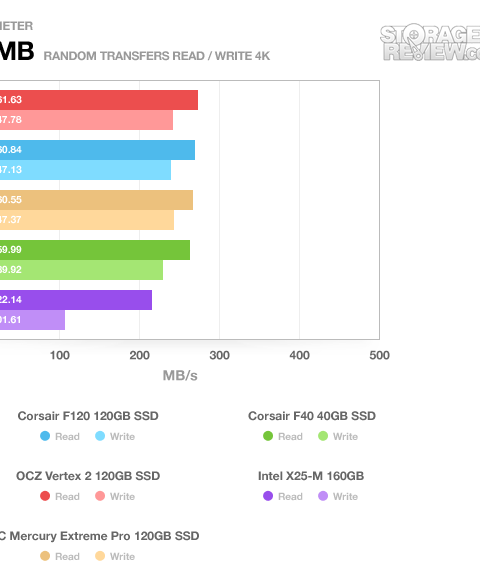Screen dimensions: 480x580
Task: Click the 200 axis tick label
Action: click(139, 355)
